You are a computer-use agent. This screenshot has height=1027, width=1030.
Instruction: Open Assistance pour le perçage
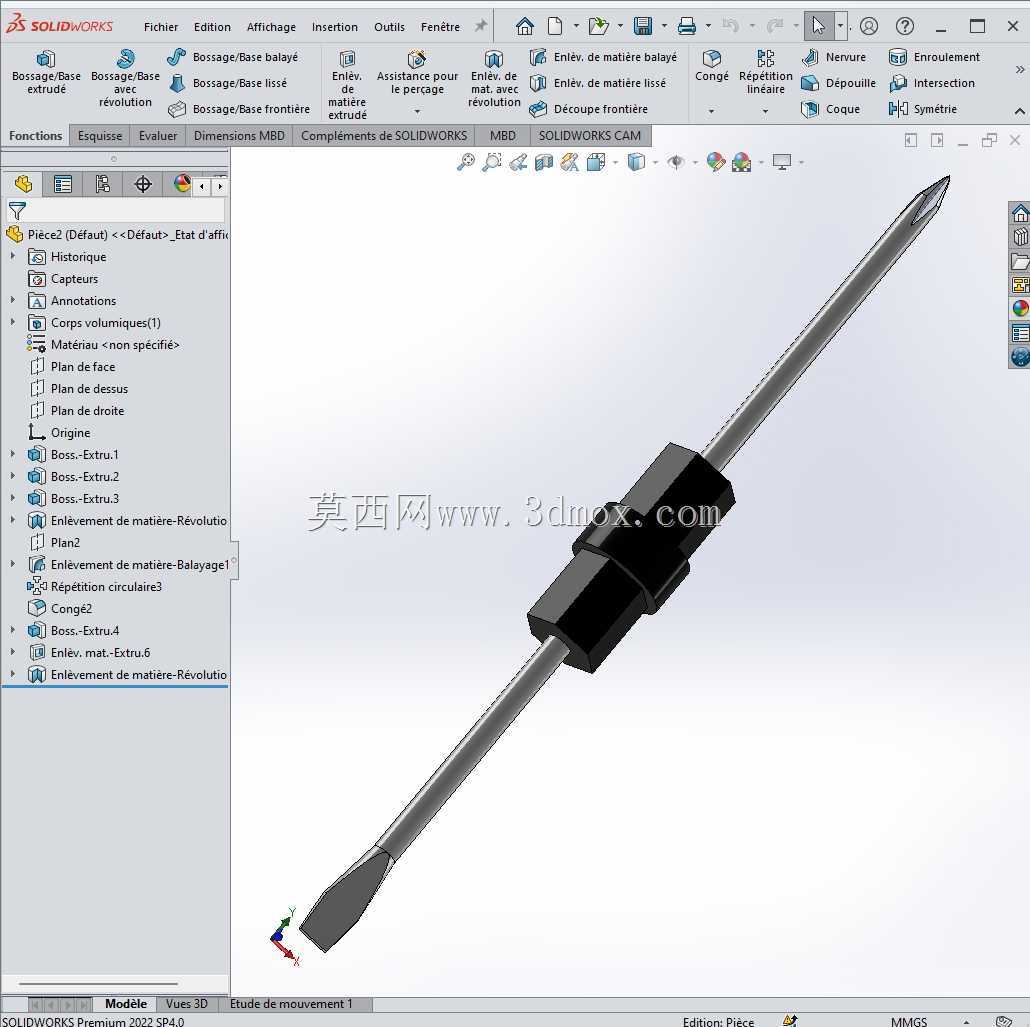click(x=417, y=74)
